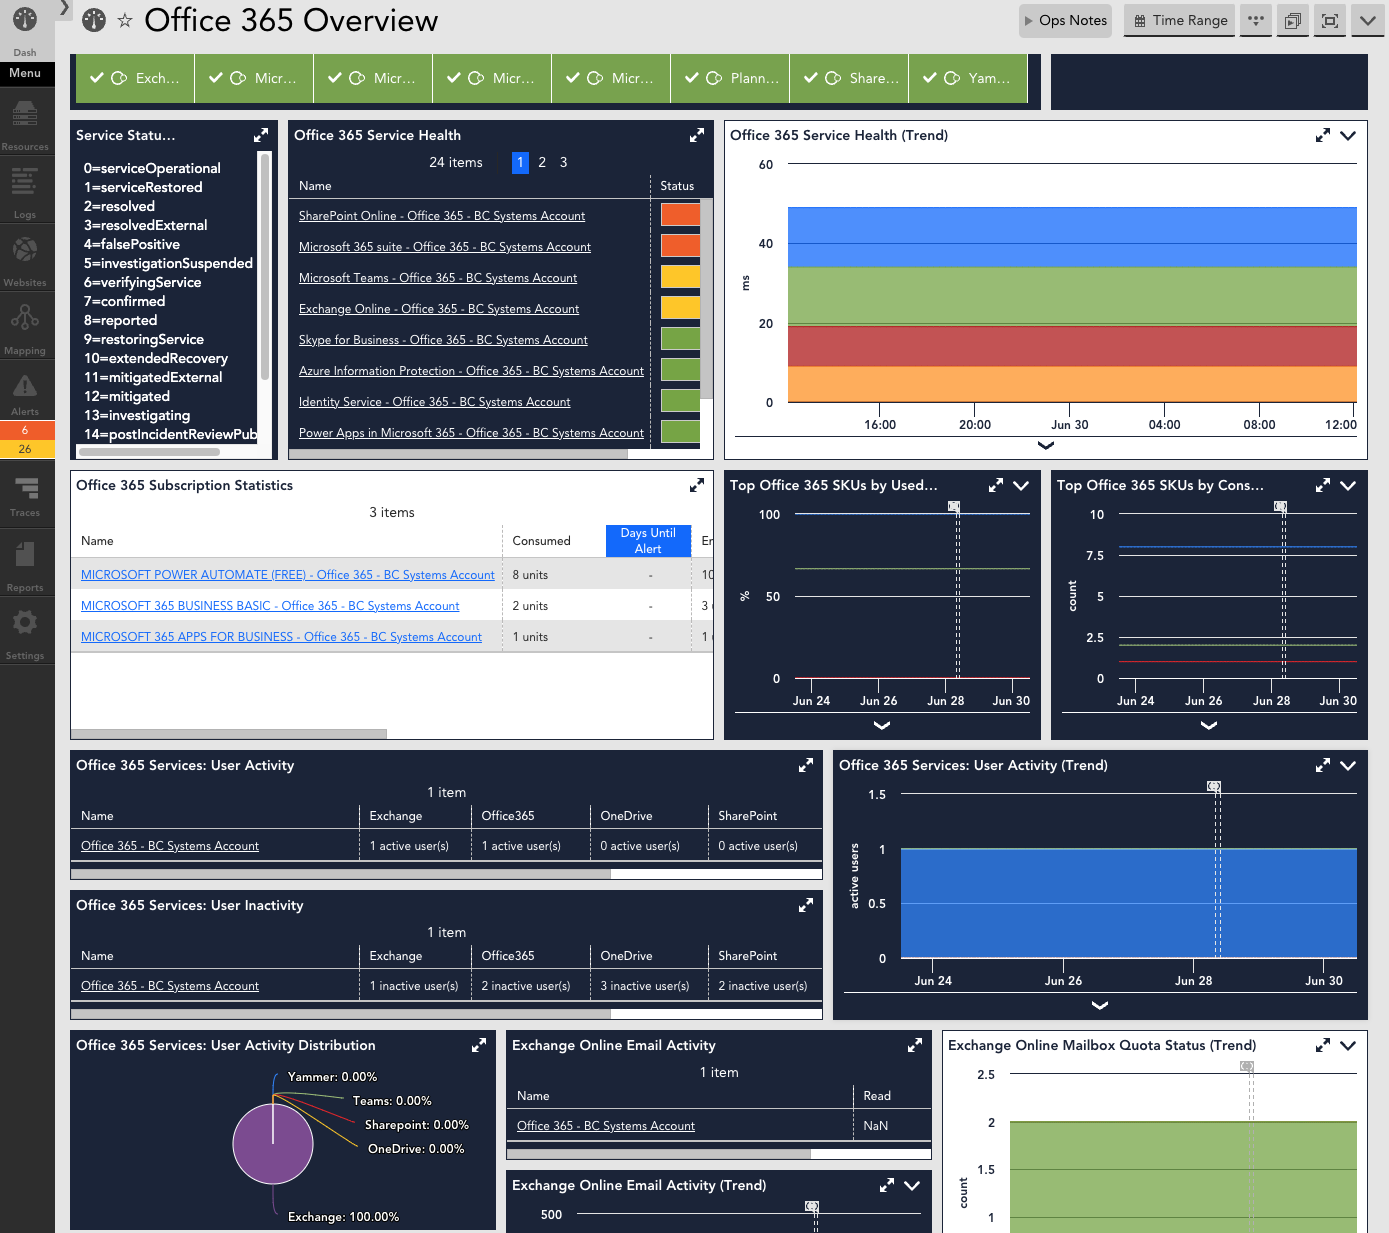Open the dashboard chevron dropdown at top right

(x=1367, y=20)
